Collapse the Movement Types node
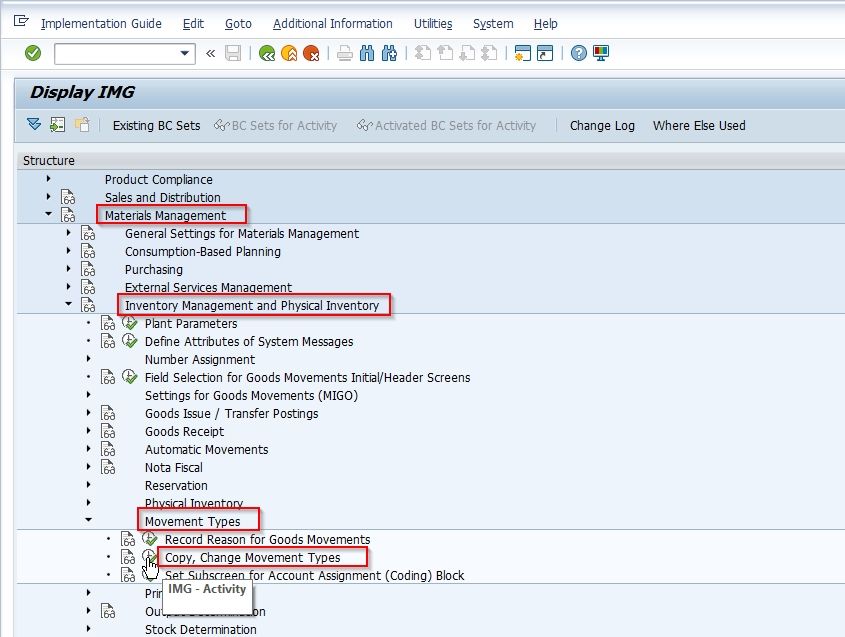 (x=88, y=520)
